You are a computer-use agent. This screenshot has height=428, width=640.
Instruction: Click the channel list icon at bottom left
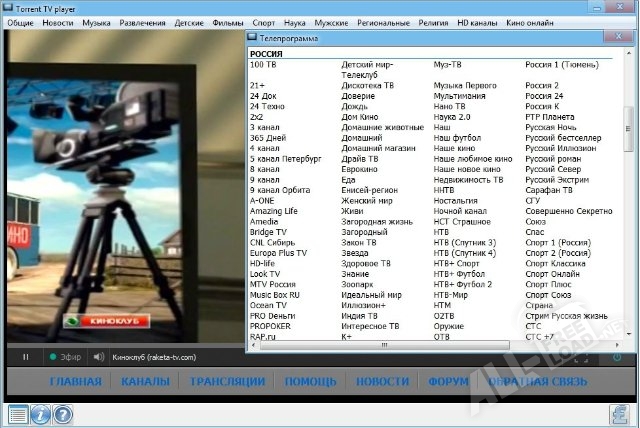click(17, 414)
